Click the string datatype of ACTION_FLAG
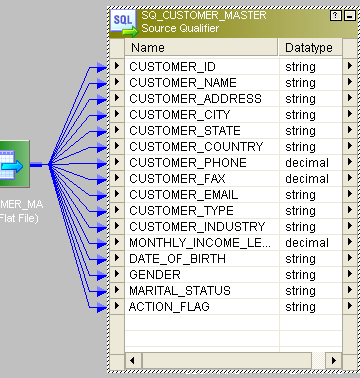This screenshot has width=360, height=378. pos(300,307)
